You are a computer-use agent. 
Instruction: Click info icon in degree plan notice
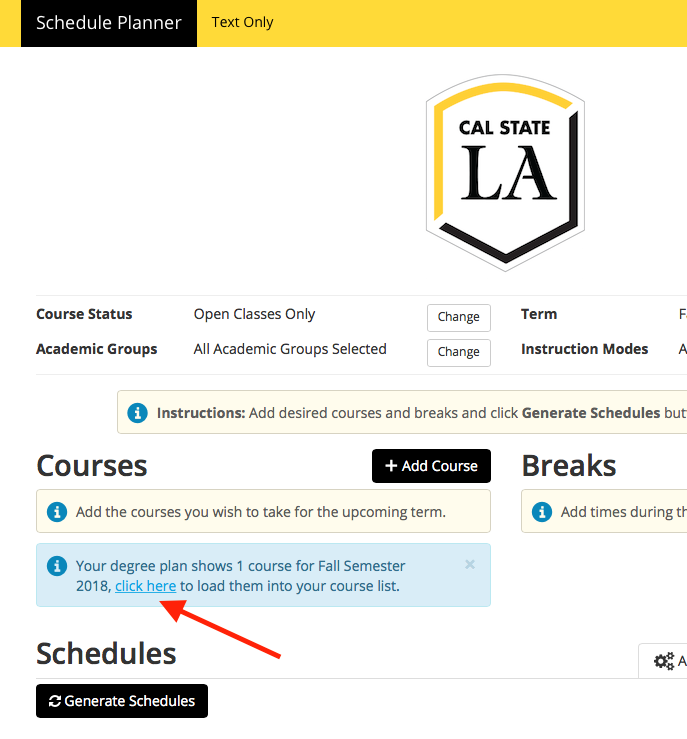pos(57,566)
